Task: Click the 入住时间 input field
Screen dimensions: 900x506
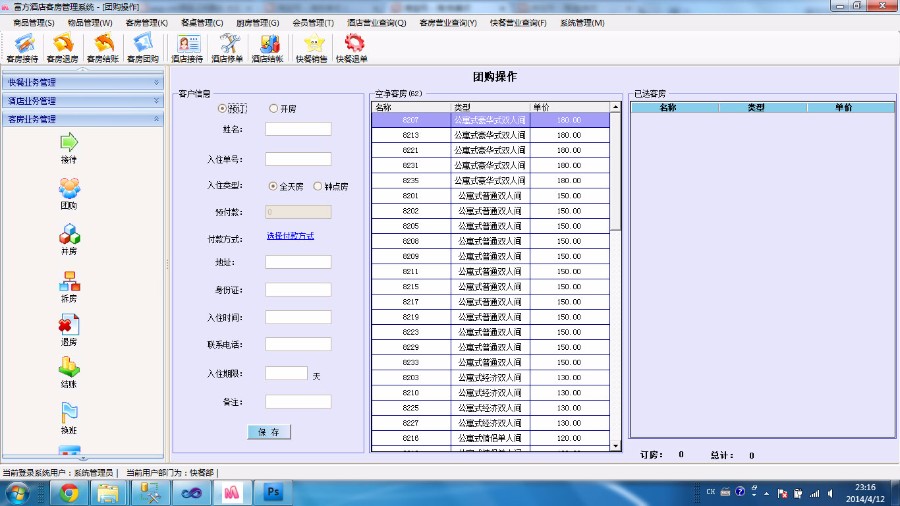Action: coord(298,317)
